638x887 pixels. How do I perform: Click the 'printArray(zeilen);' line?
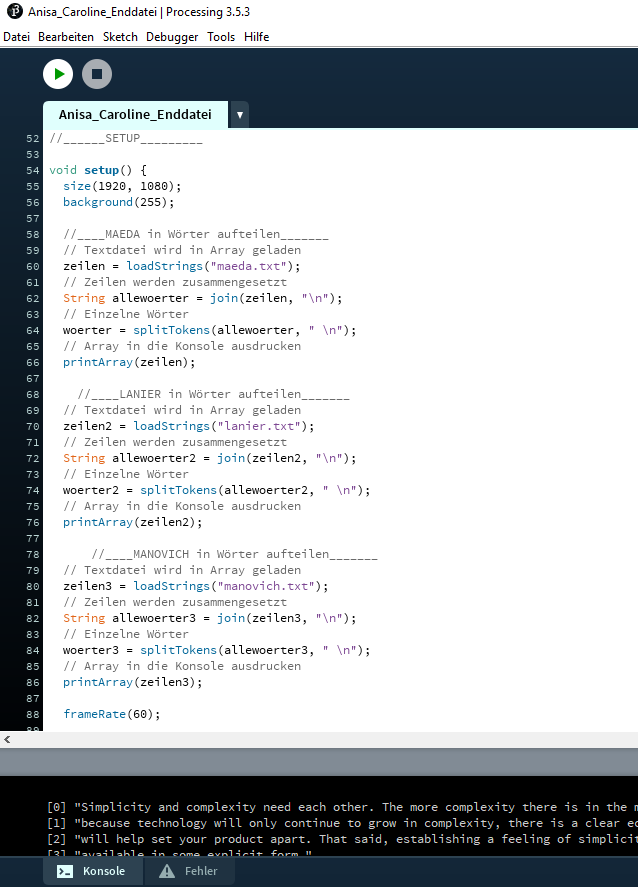coord(129,362)
